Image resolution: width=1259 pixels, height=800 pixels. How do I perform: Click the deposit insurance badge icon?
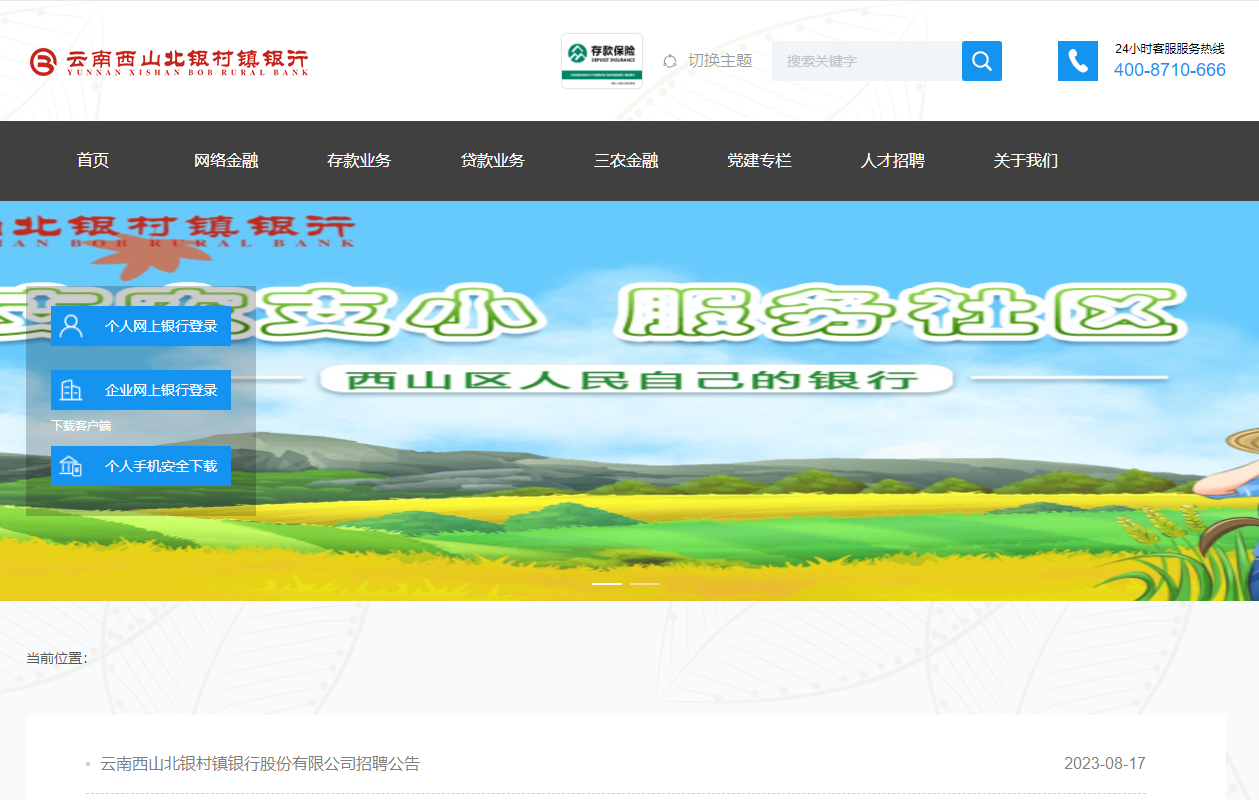point(601,61)
